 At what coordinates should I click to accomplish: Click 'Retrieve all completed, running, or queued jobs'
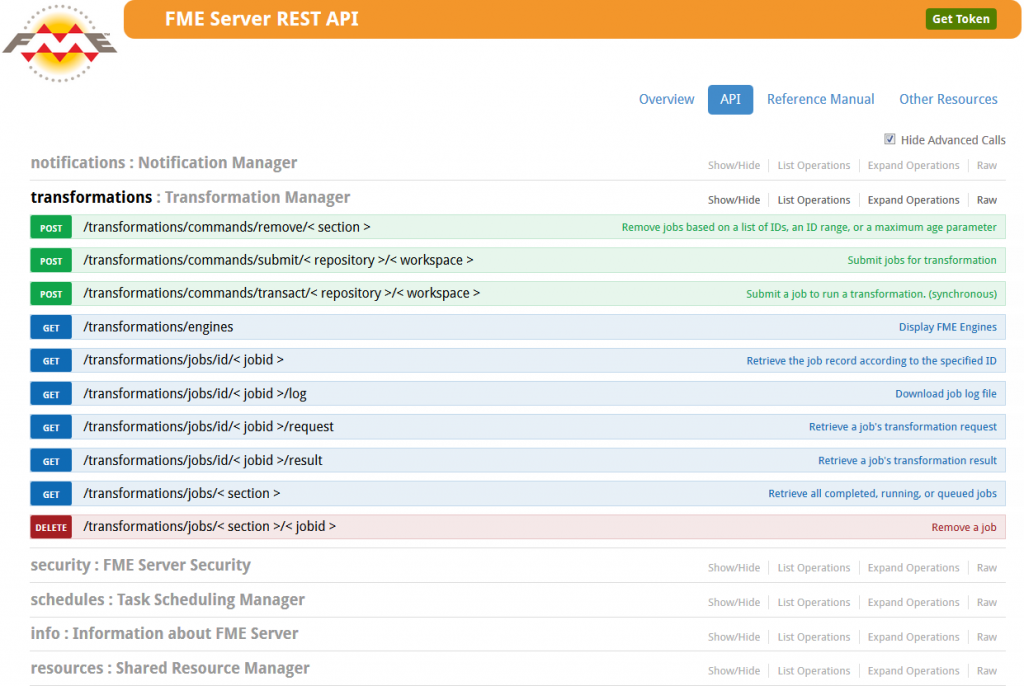coord(882,493)
